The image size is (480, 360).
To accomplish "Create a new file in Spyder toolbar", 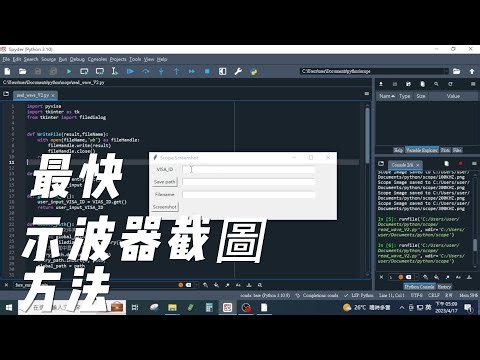I will (7, 71).
